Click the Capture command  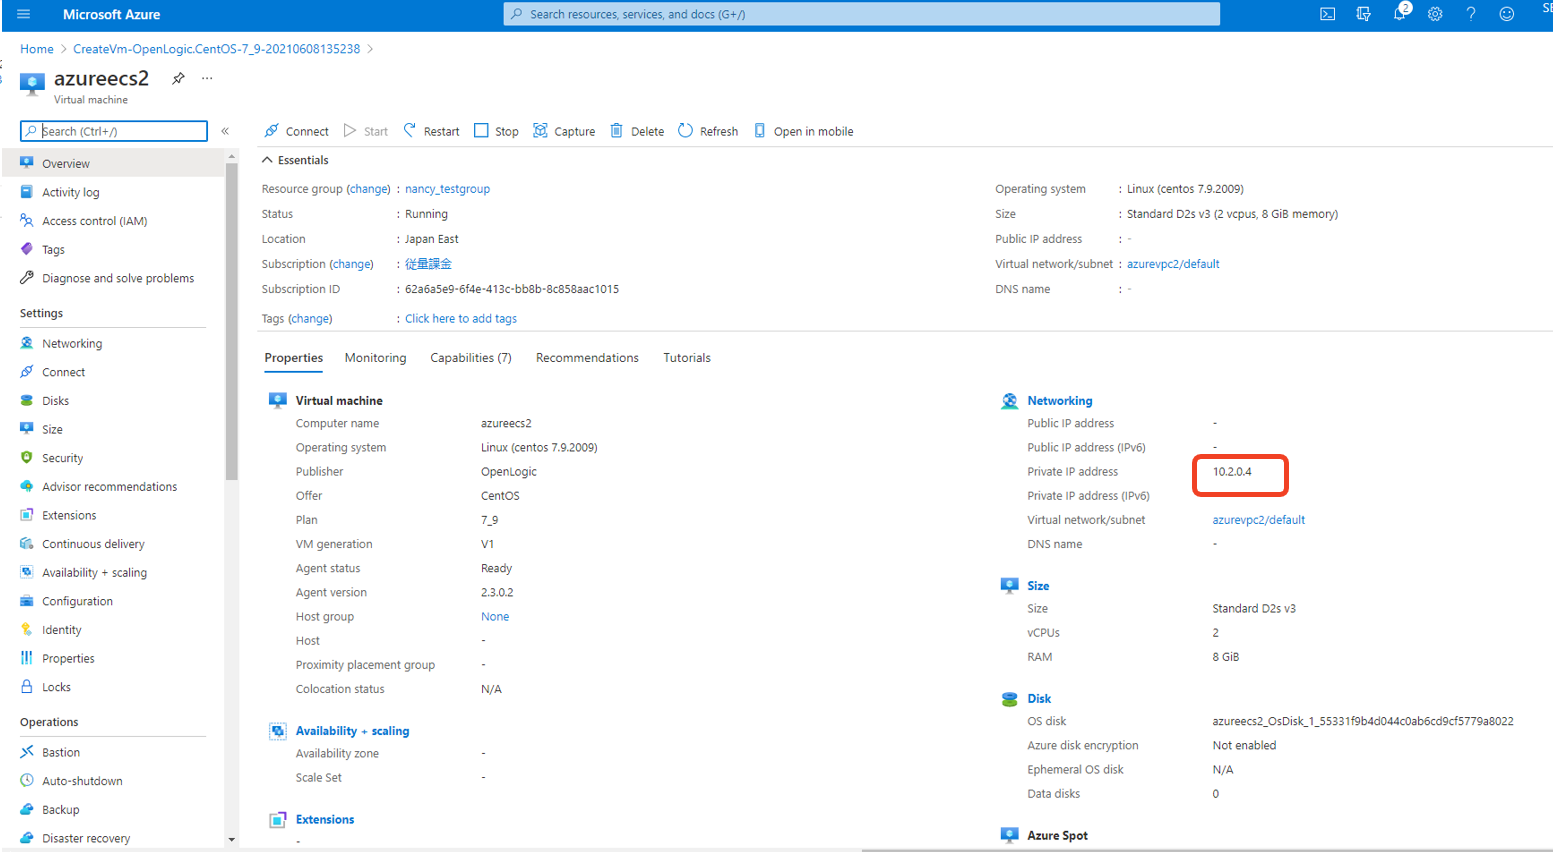[564, 131]
